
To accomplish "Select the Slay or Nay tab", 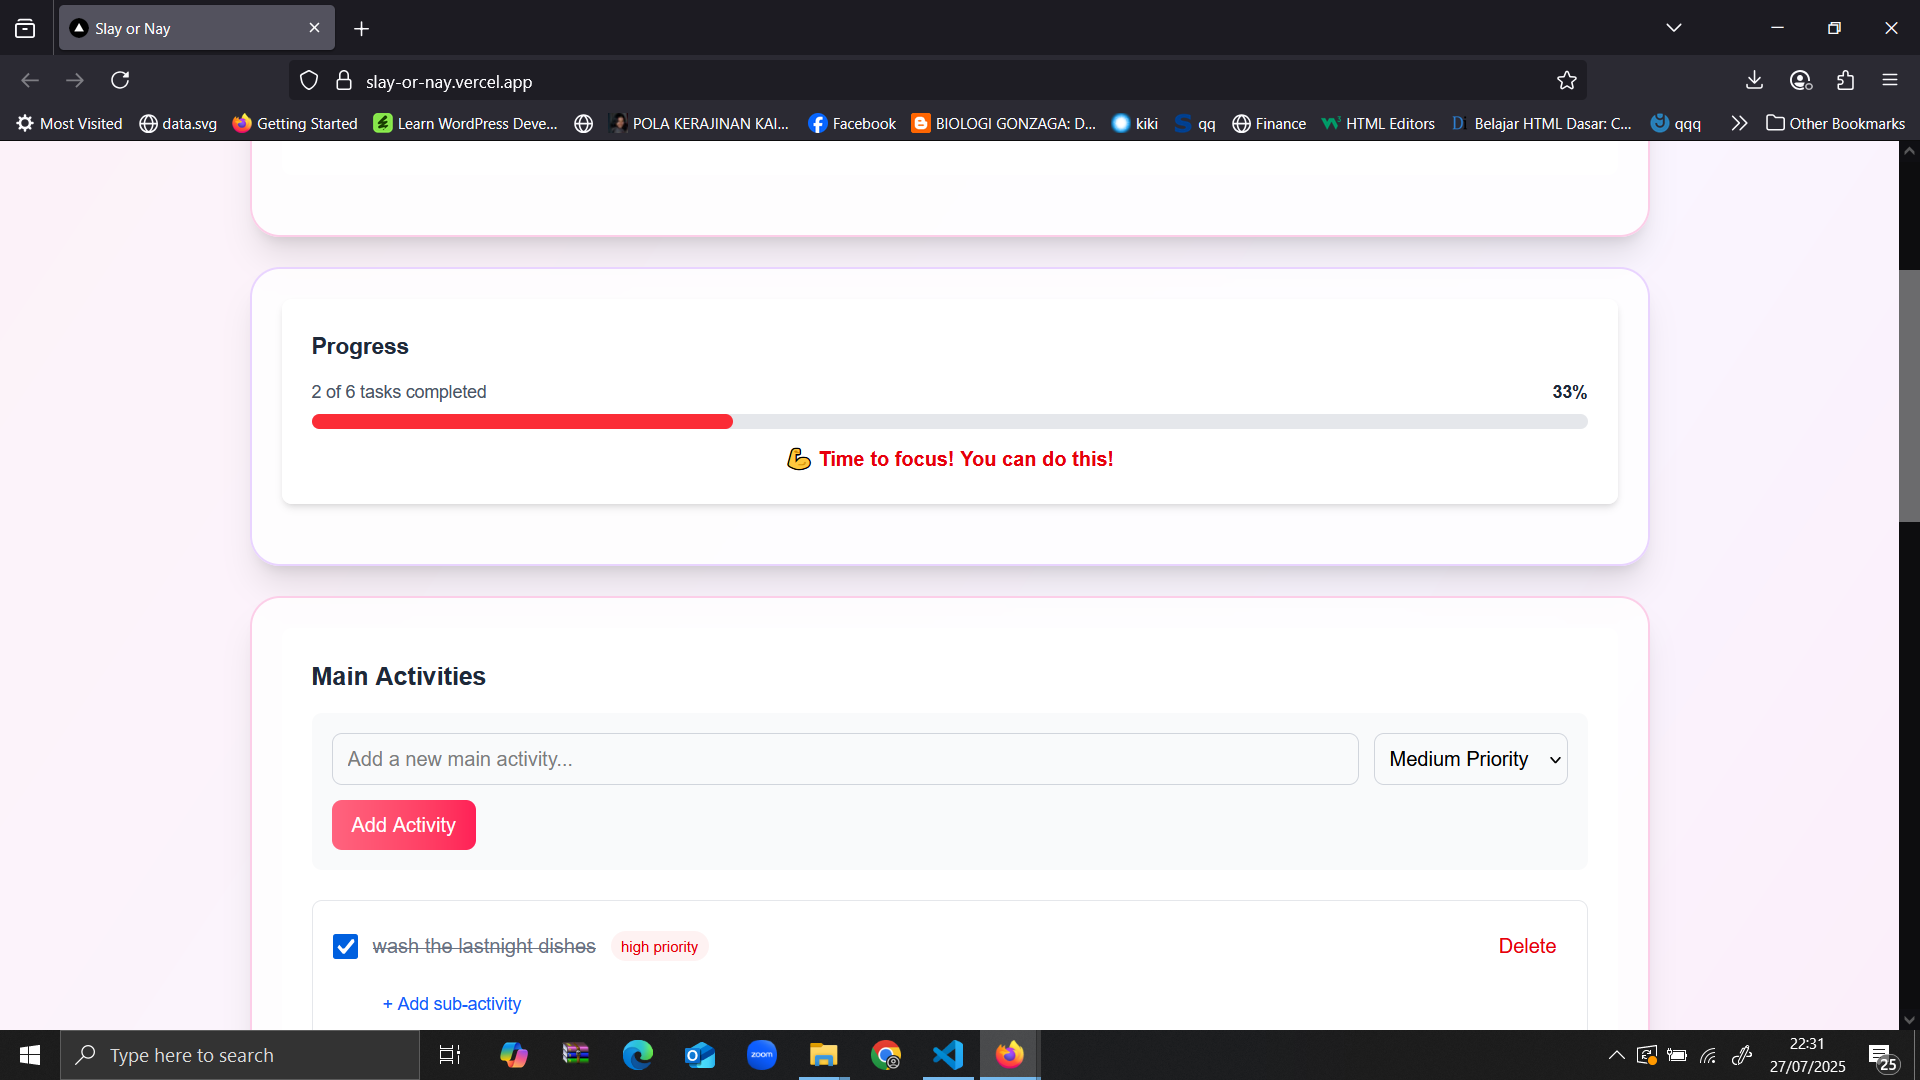I will tap(180, 28).
